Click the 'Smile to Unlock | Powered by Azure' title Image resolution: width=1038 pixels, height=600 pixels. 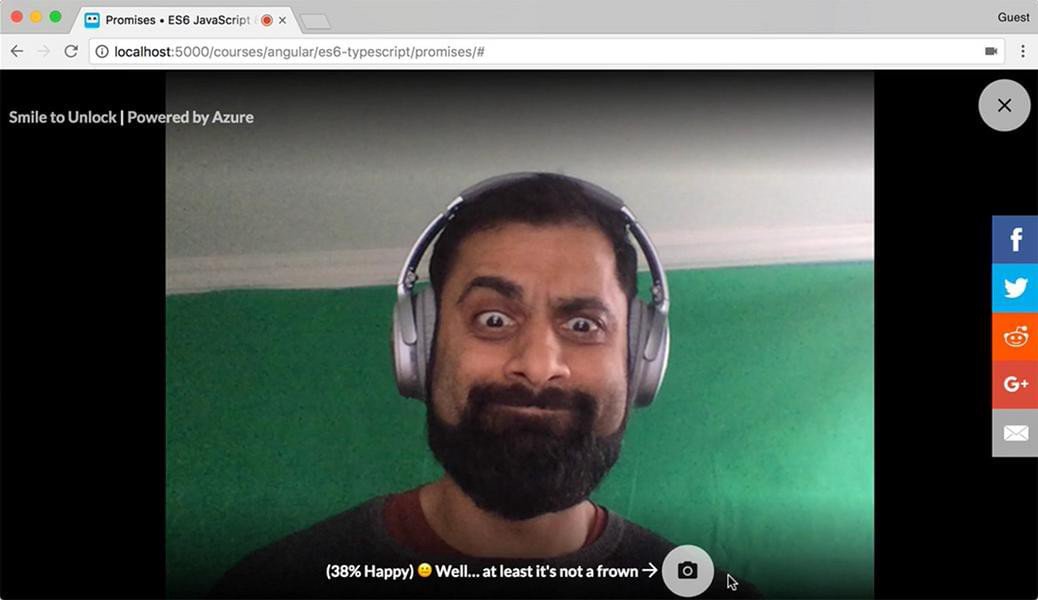click(131, 117)
